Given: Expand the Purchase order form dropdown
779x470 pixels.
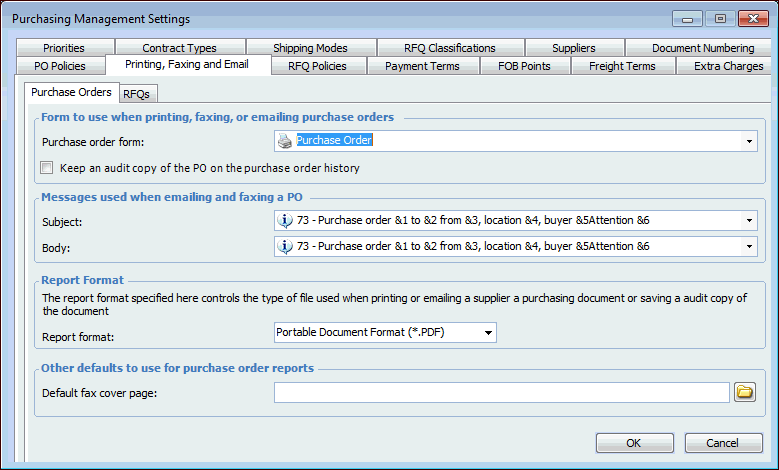Looking at the screenshot, I should click(x=749, y=141).
